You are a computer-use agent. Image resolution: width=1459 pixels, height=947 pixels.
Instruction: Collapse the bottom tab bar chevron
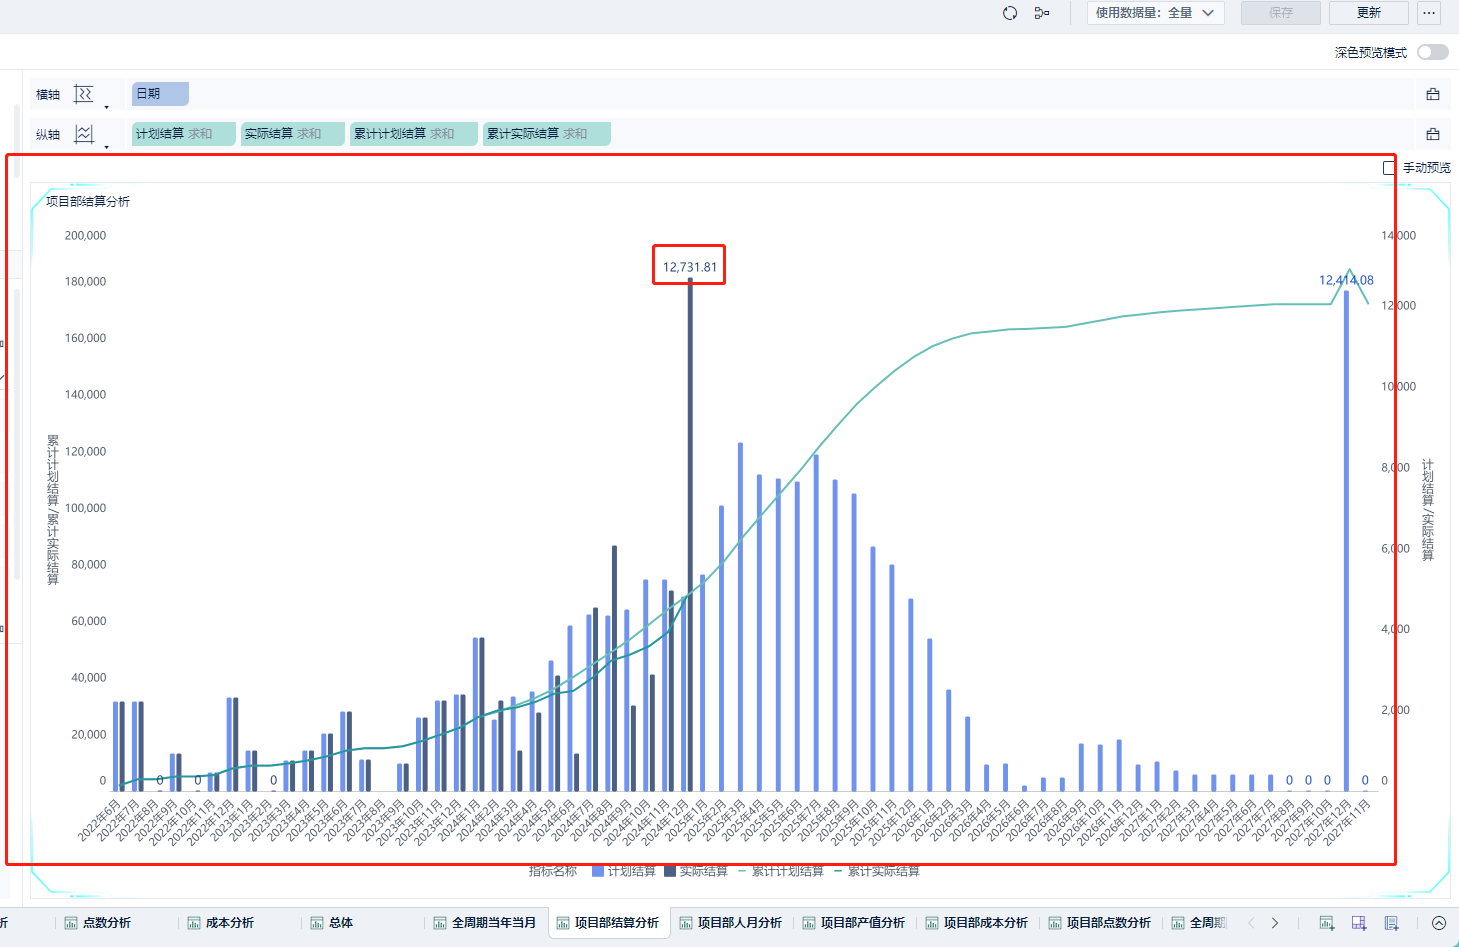click(1439, 923)
